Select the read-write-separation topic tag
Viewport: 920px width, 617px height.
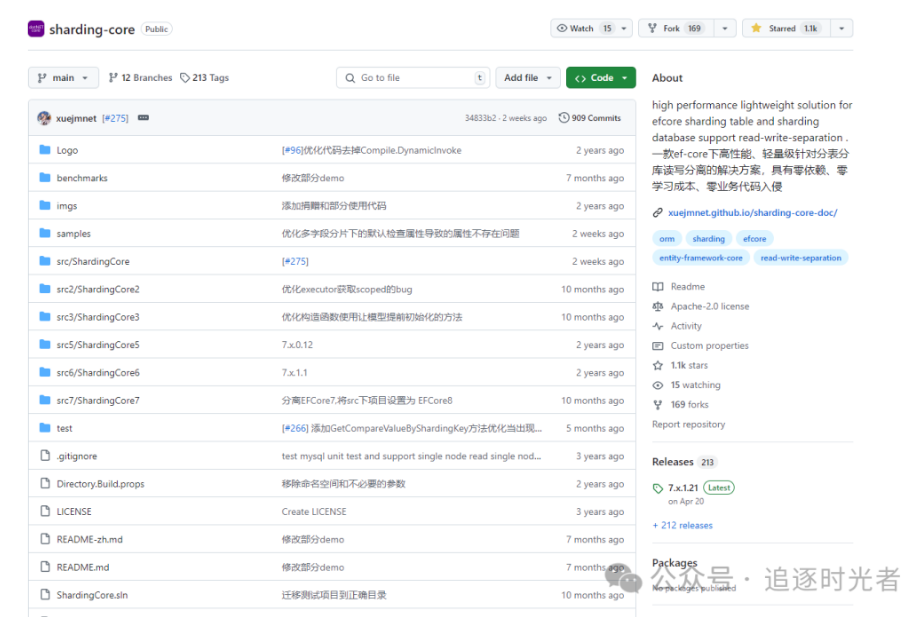(801, 258)
